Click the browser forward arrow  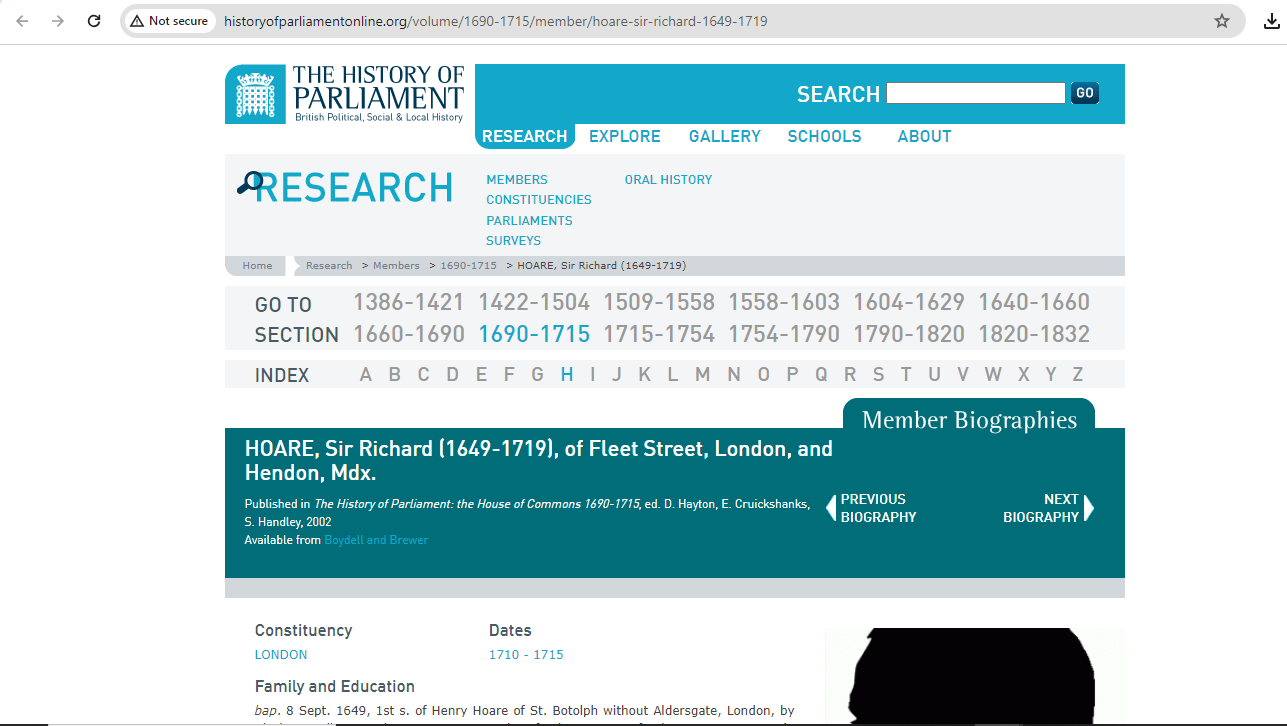point(58,21)
